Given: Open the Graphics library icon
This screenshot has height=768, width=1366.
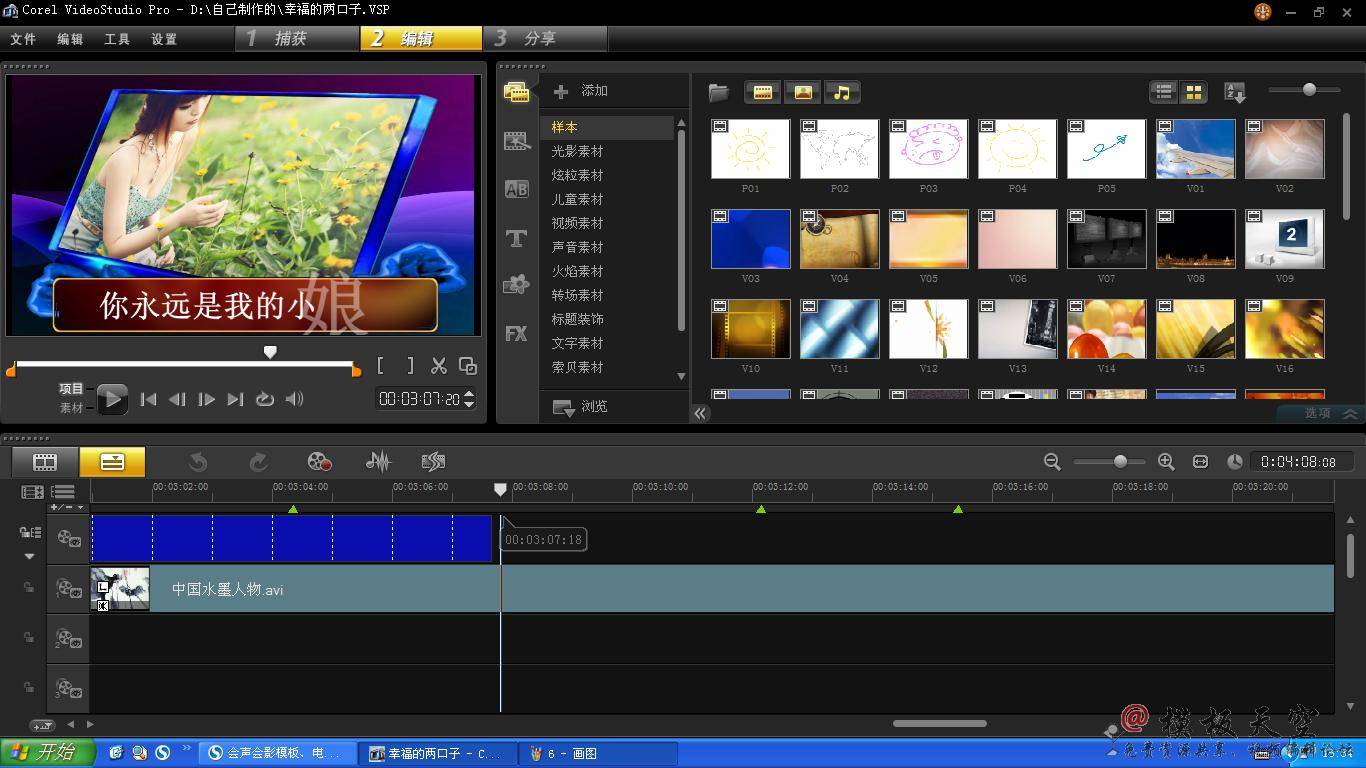Looking at the screenshot, I should pos(517,285).
